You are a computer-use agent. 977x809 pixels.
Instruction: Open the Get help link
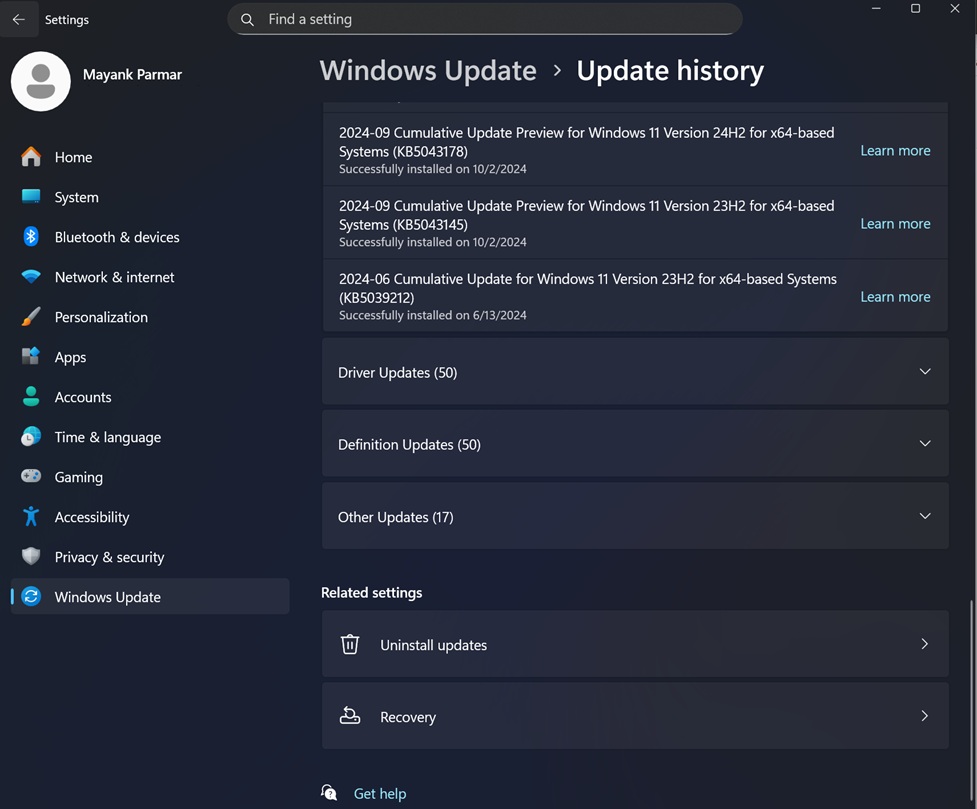pos(380,794)
